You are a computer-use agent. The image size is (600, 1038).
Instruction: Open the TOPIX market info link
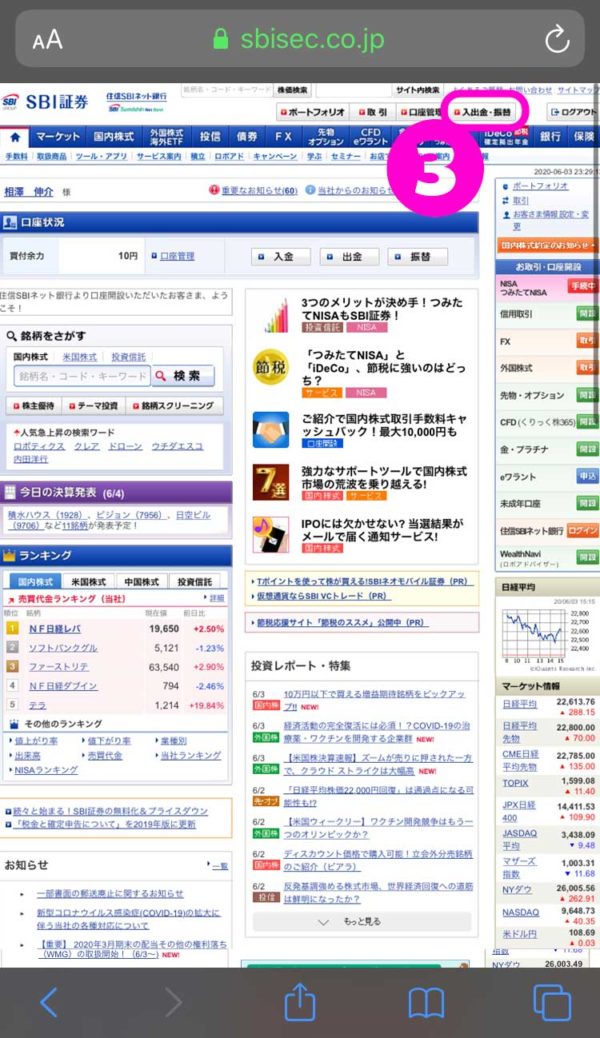515,783
